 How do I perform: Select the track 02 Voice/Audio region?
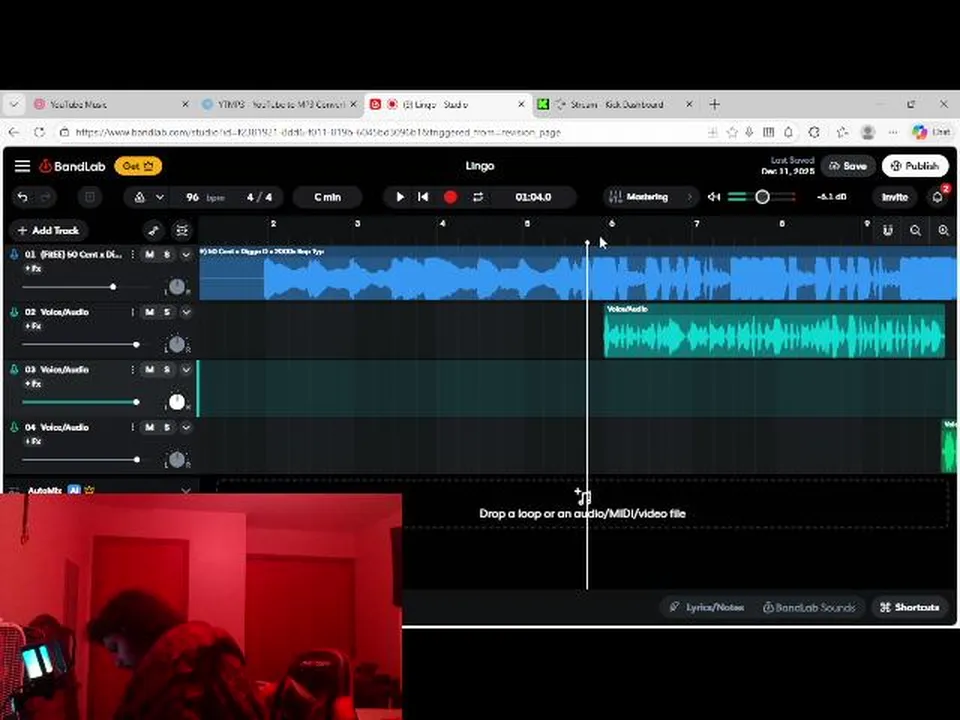tap(774, 331)
